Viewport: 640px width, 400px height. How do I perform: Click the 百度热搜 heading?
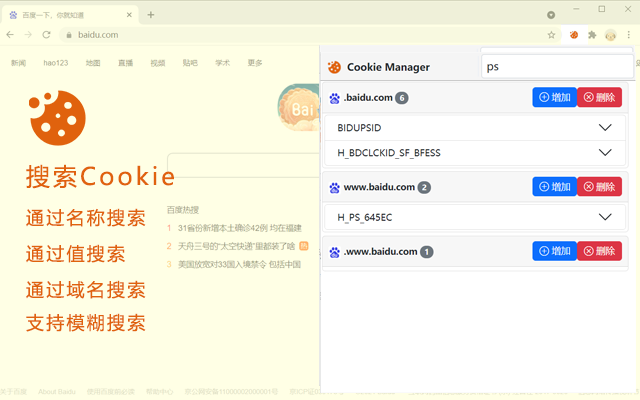[183, 210]
